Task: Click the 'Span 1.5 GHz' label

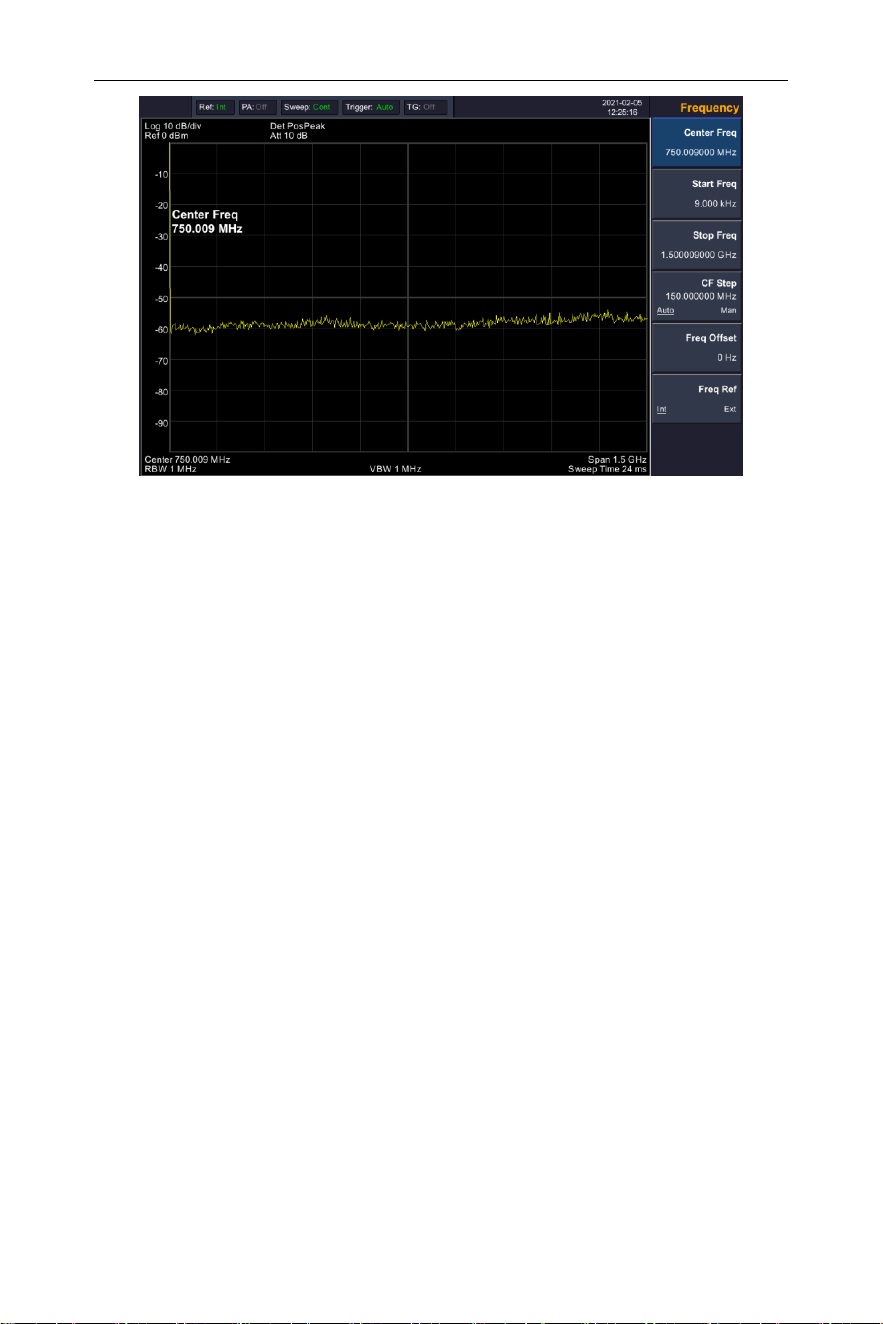Action: (x=617, y=459)
